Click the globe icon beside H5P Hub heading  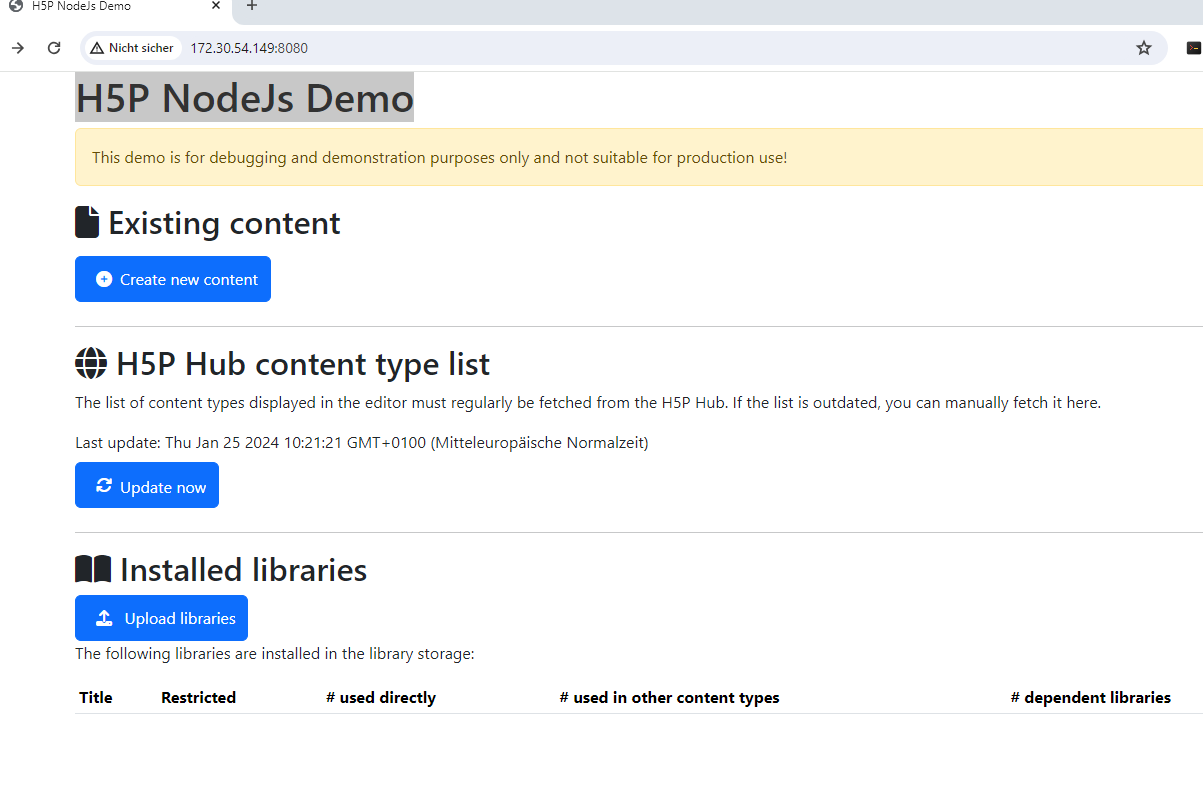[91, 363]
